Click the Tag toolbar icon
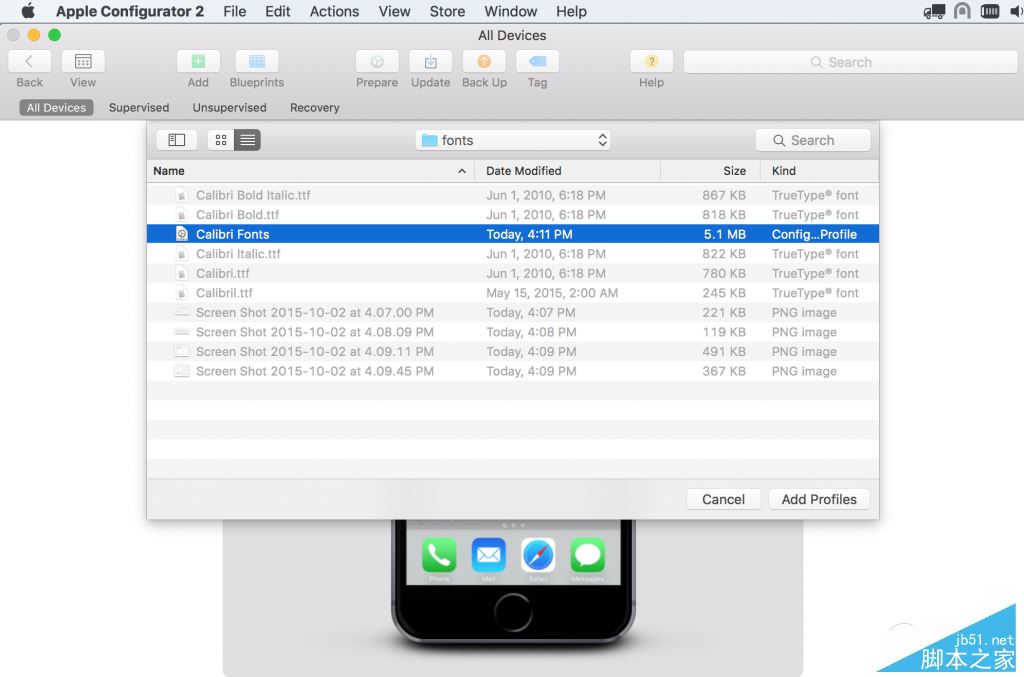 (x=537, y=61)
